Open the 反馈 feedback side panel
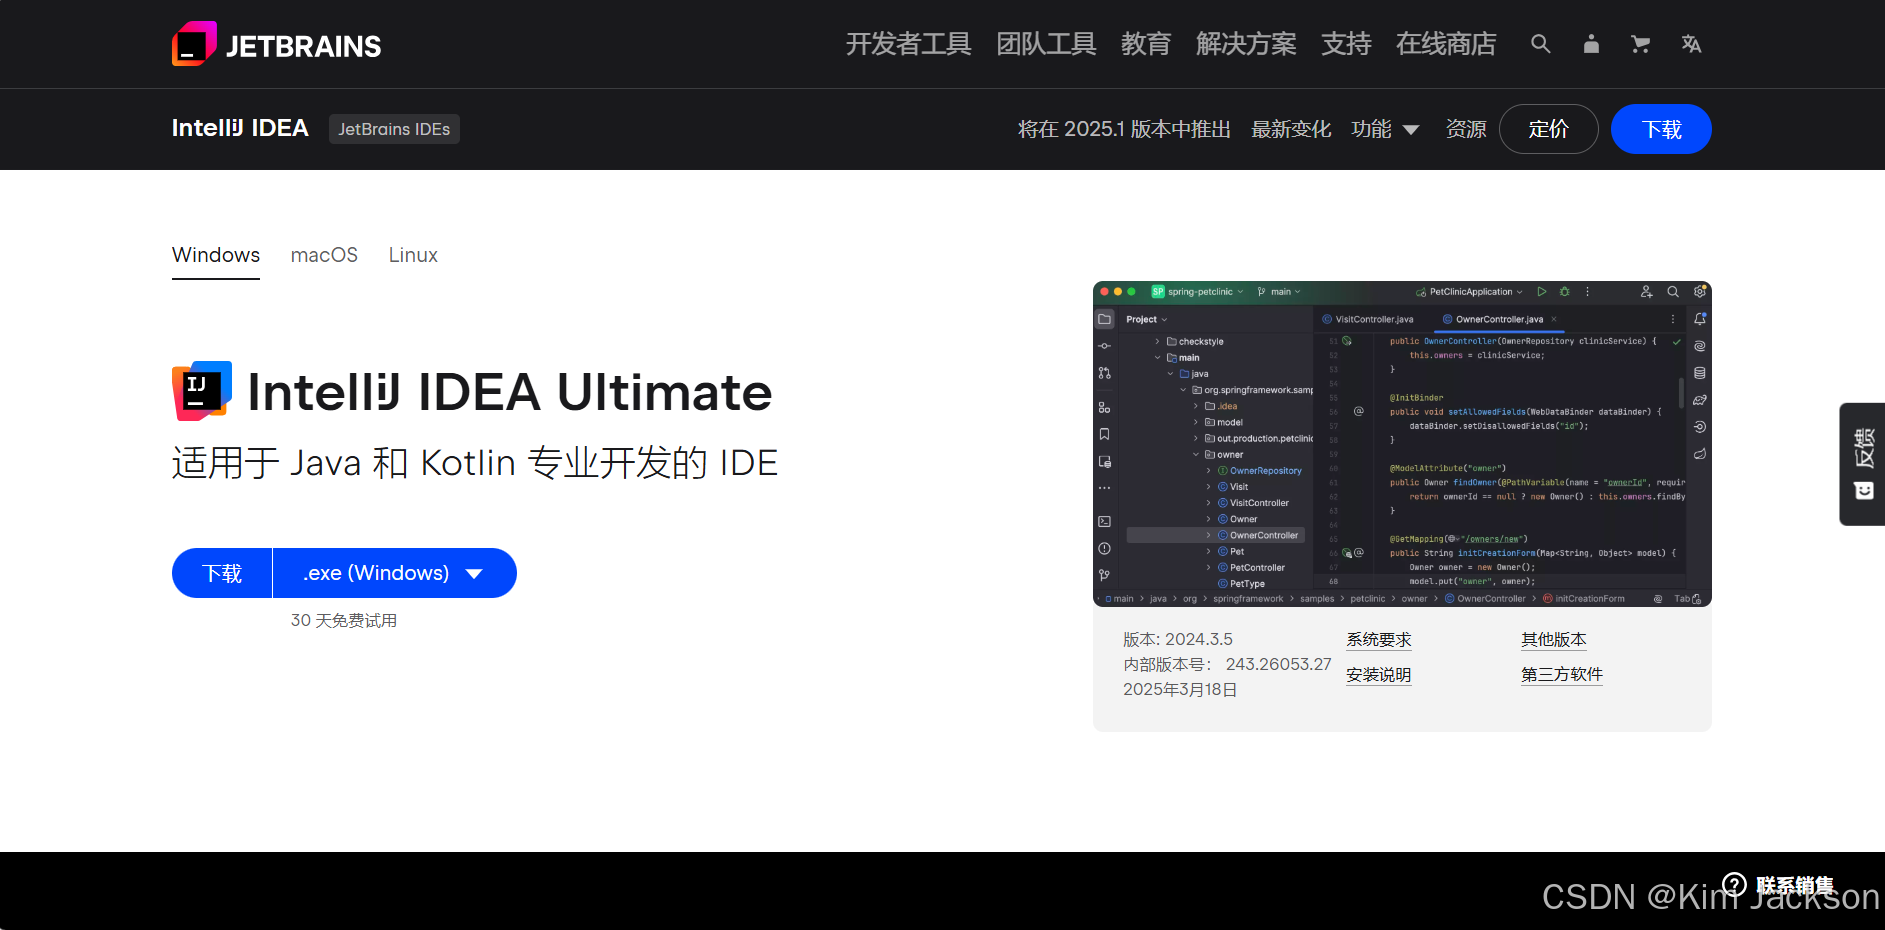Viewport: 1885px width, 930px height. point(1861,464)
